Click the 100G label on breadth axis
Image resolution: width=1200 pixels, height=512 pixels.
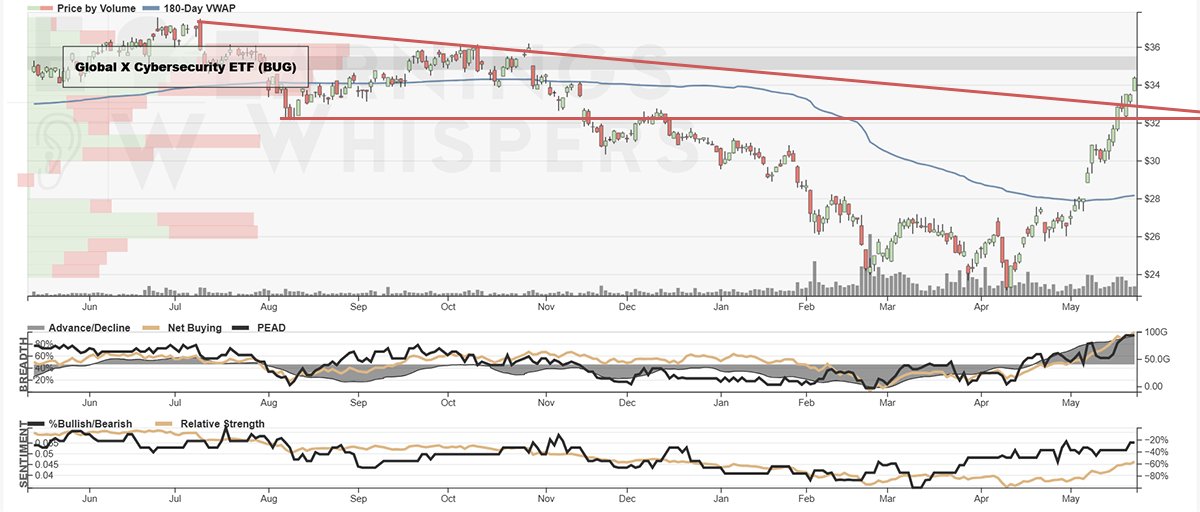tap(1155, 332)
